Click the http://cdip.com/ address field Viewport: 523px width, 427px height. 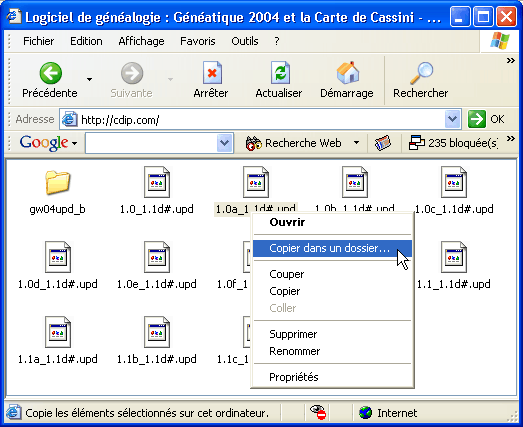coord(260,119)
